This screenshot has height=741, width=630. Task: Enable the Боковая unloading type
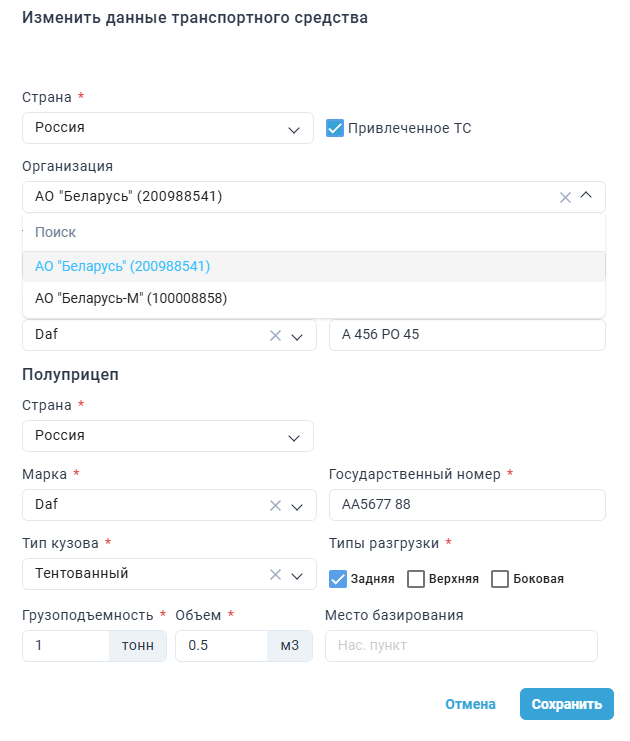pos(500,579)
